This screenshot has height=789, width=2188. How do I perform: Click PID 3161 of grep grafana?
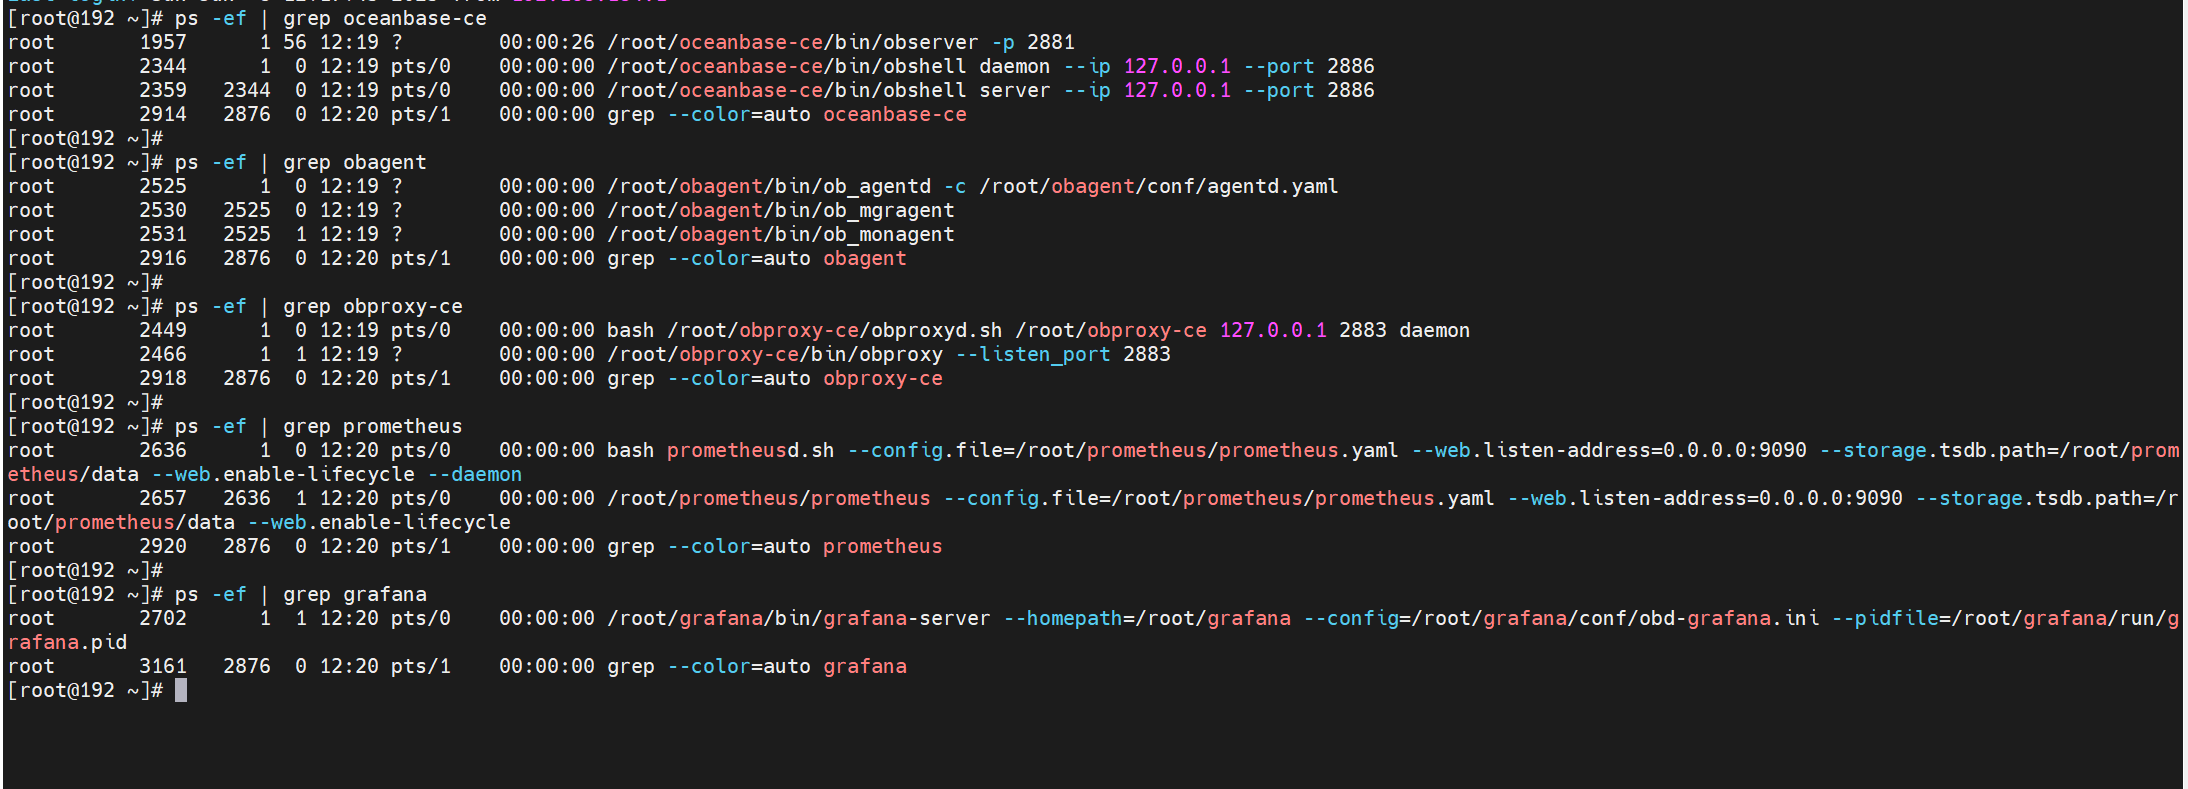tap(163, 666)
